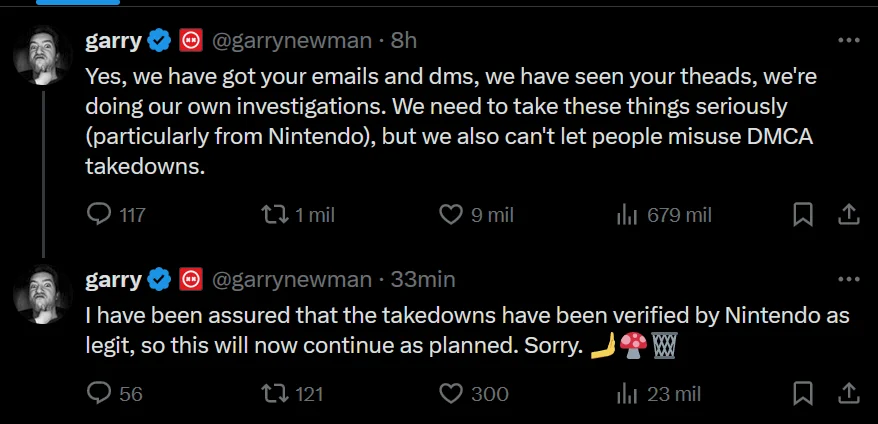Bookmark the second tweet about Nintendo verification
Viewport: 878px width, 424px height.
(x=802, y=393)
